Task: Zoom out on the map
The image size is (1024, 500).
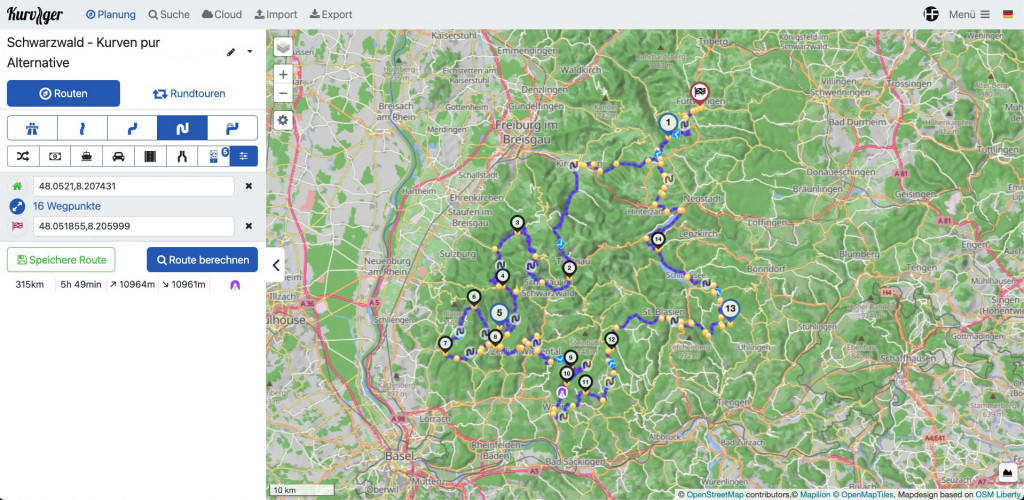Action: (283, 92)
